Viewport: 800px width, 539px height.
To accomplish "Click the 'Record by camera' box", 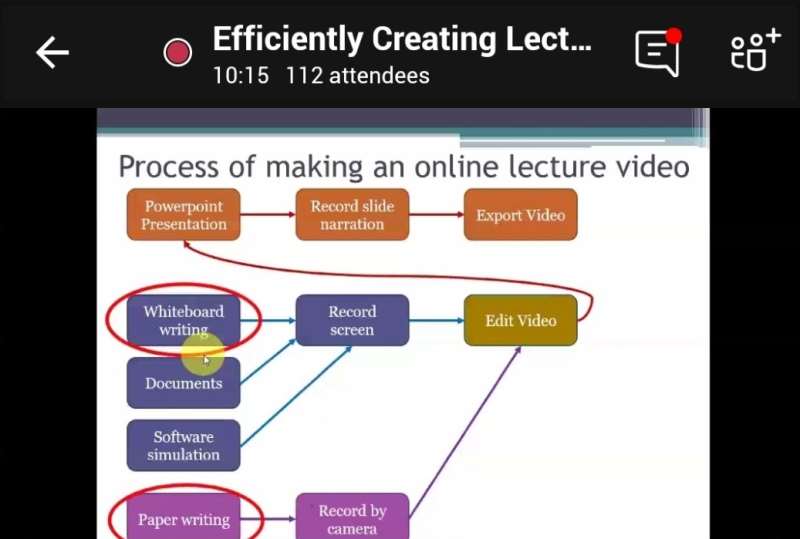I will [x=352, y=518].
